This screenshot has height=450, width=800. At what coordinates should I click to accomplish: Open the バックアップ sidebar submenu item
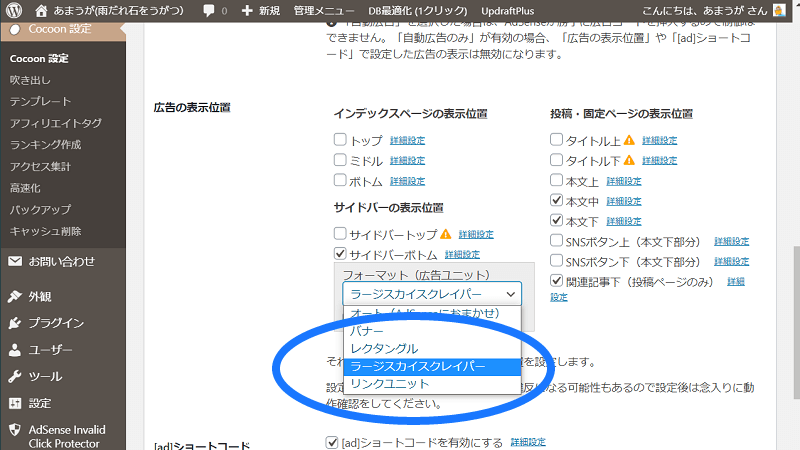pos(40,210)
